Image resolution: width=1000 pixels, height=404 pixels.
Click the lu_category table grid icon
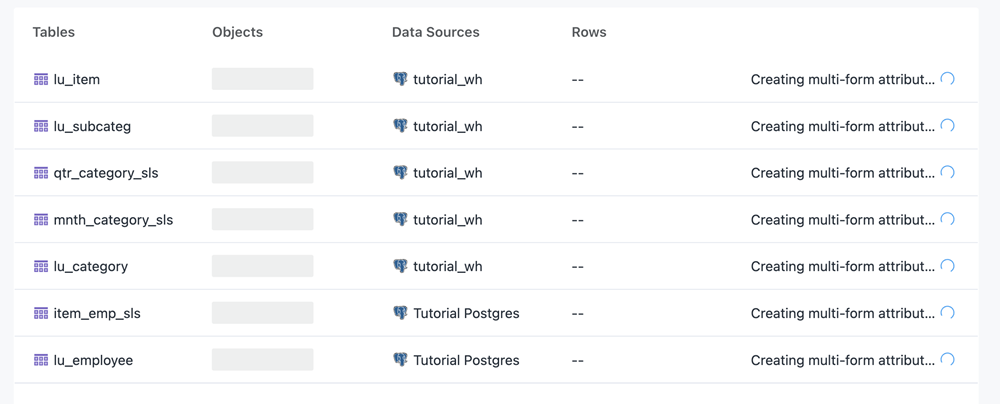click(x=41, y=266)
